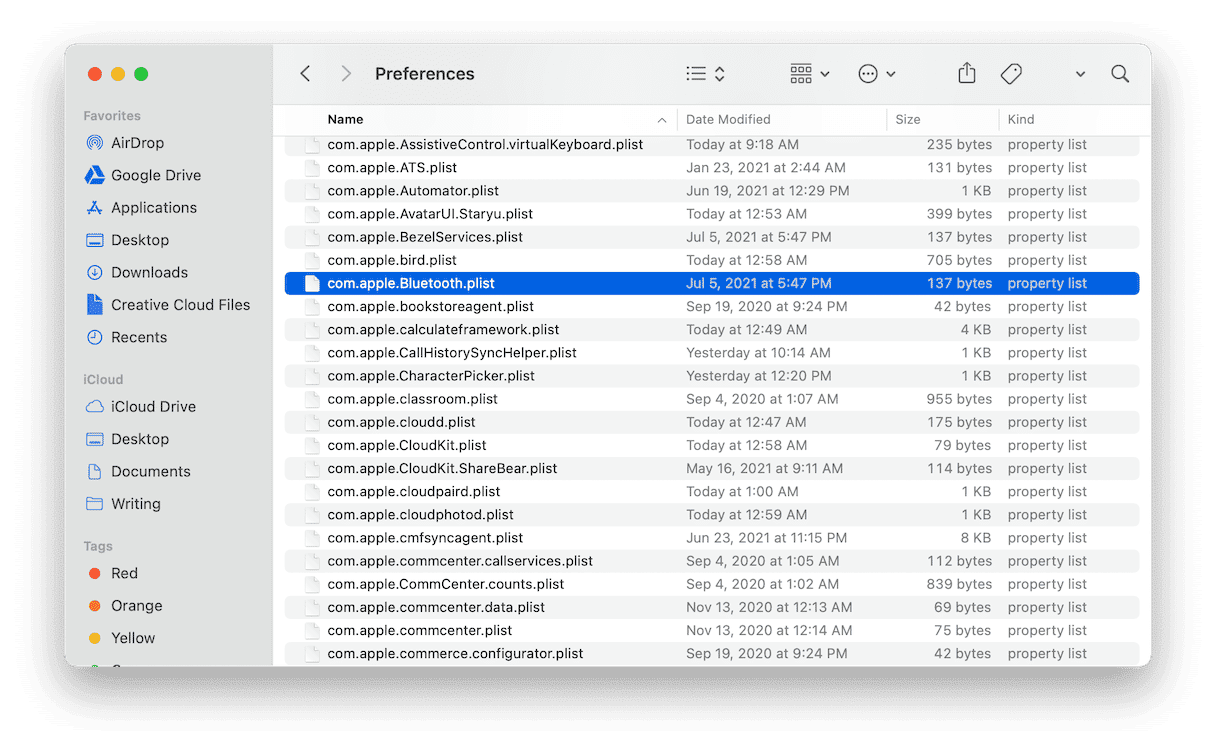
Task: Select the com.apple.Bluetooth.plist file
Action: (x=712, y=284)
